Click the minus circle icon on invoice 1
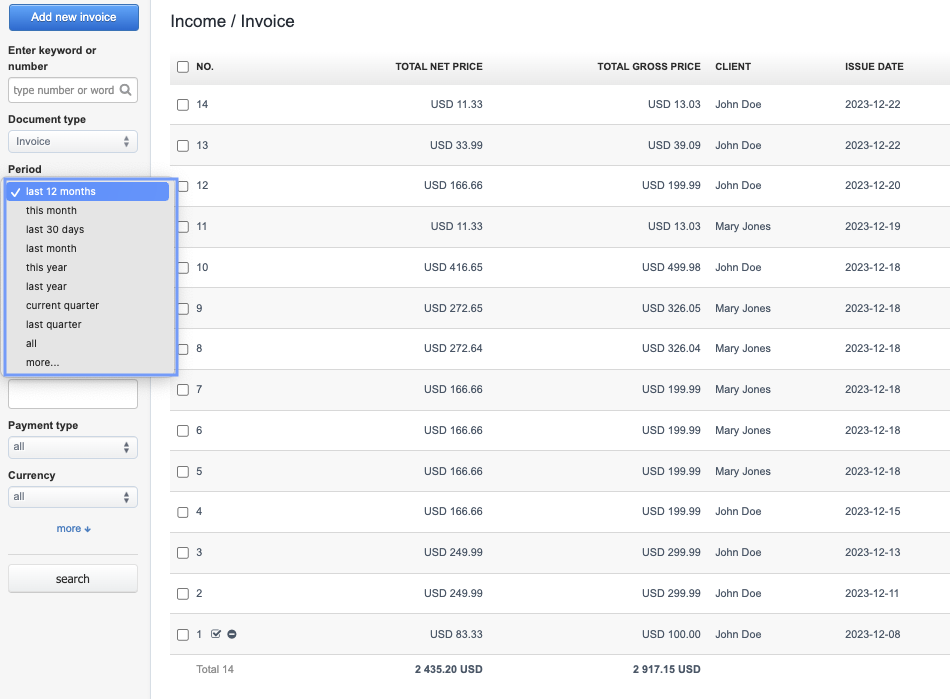Image resolution: width=950 pixels, height=699 pixels. click(232, 634)
